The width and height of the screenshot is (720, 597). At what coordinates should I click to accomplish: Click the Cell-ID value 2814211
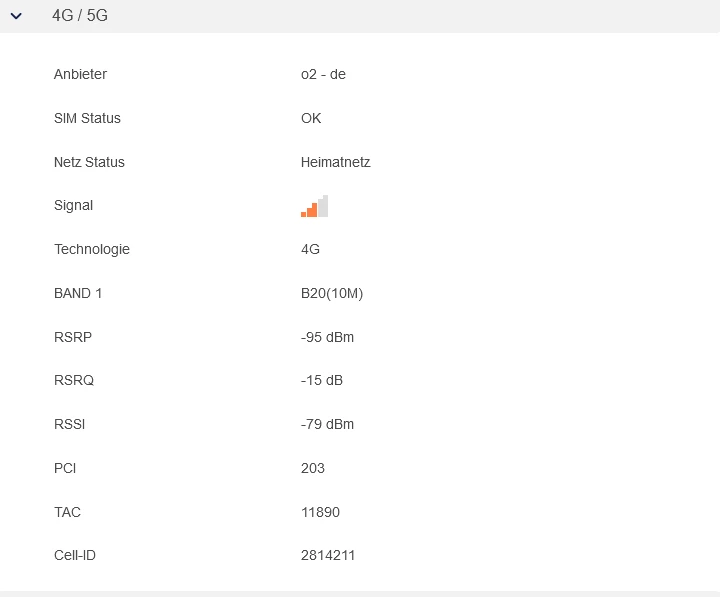(x=328, y=555)
